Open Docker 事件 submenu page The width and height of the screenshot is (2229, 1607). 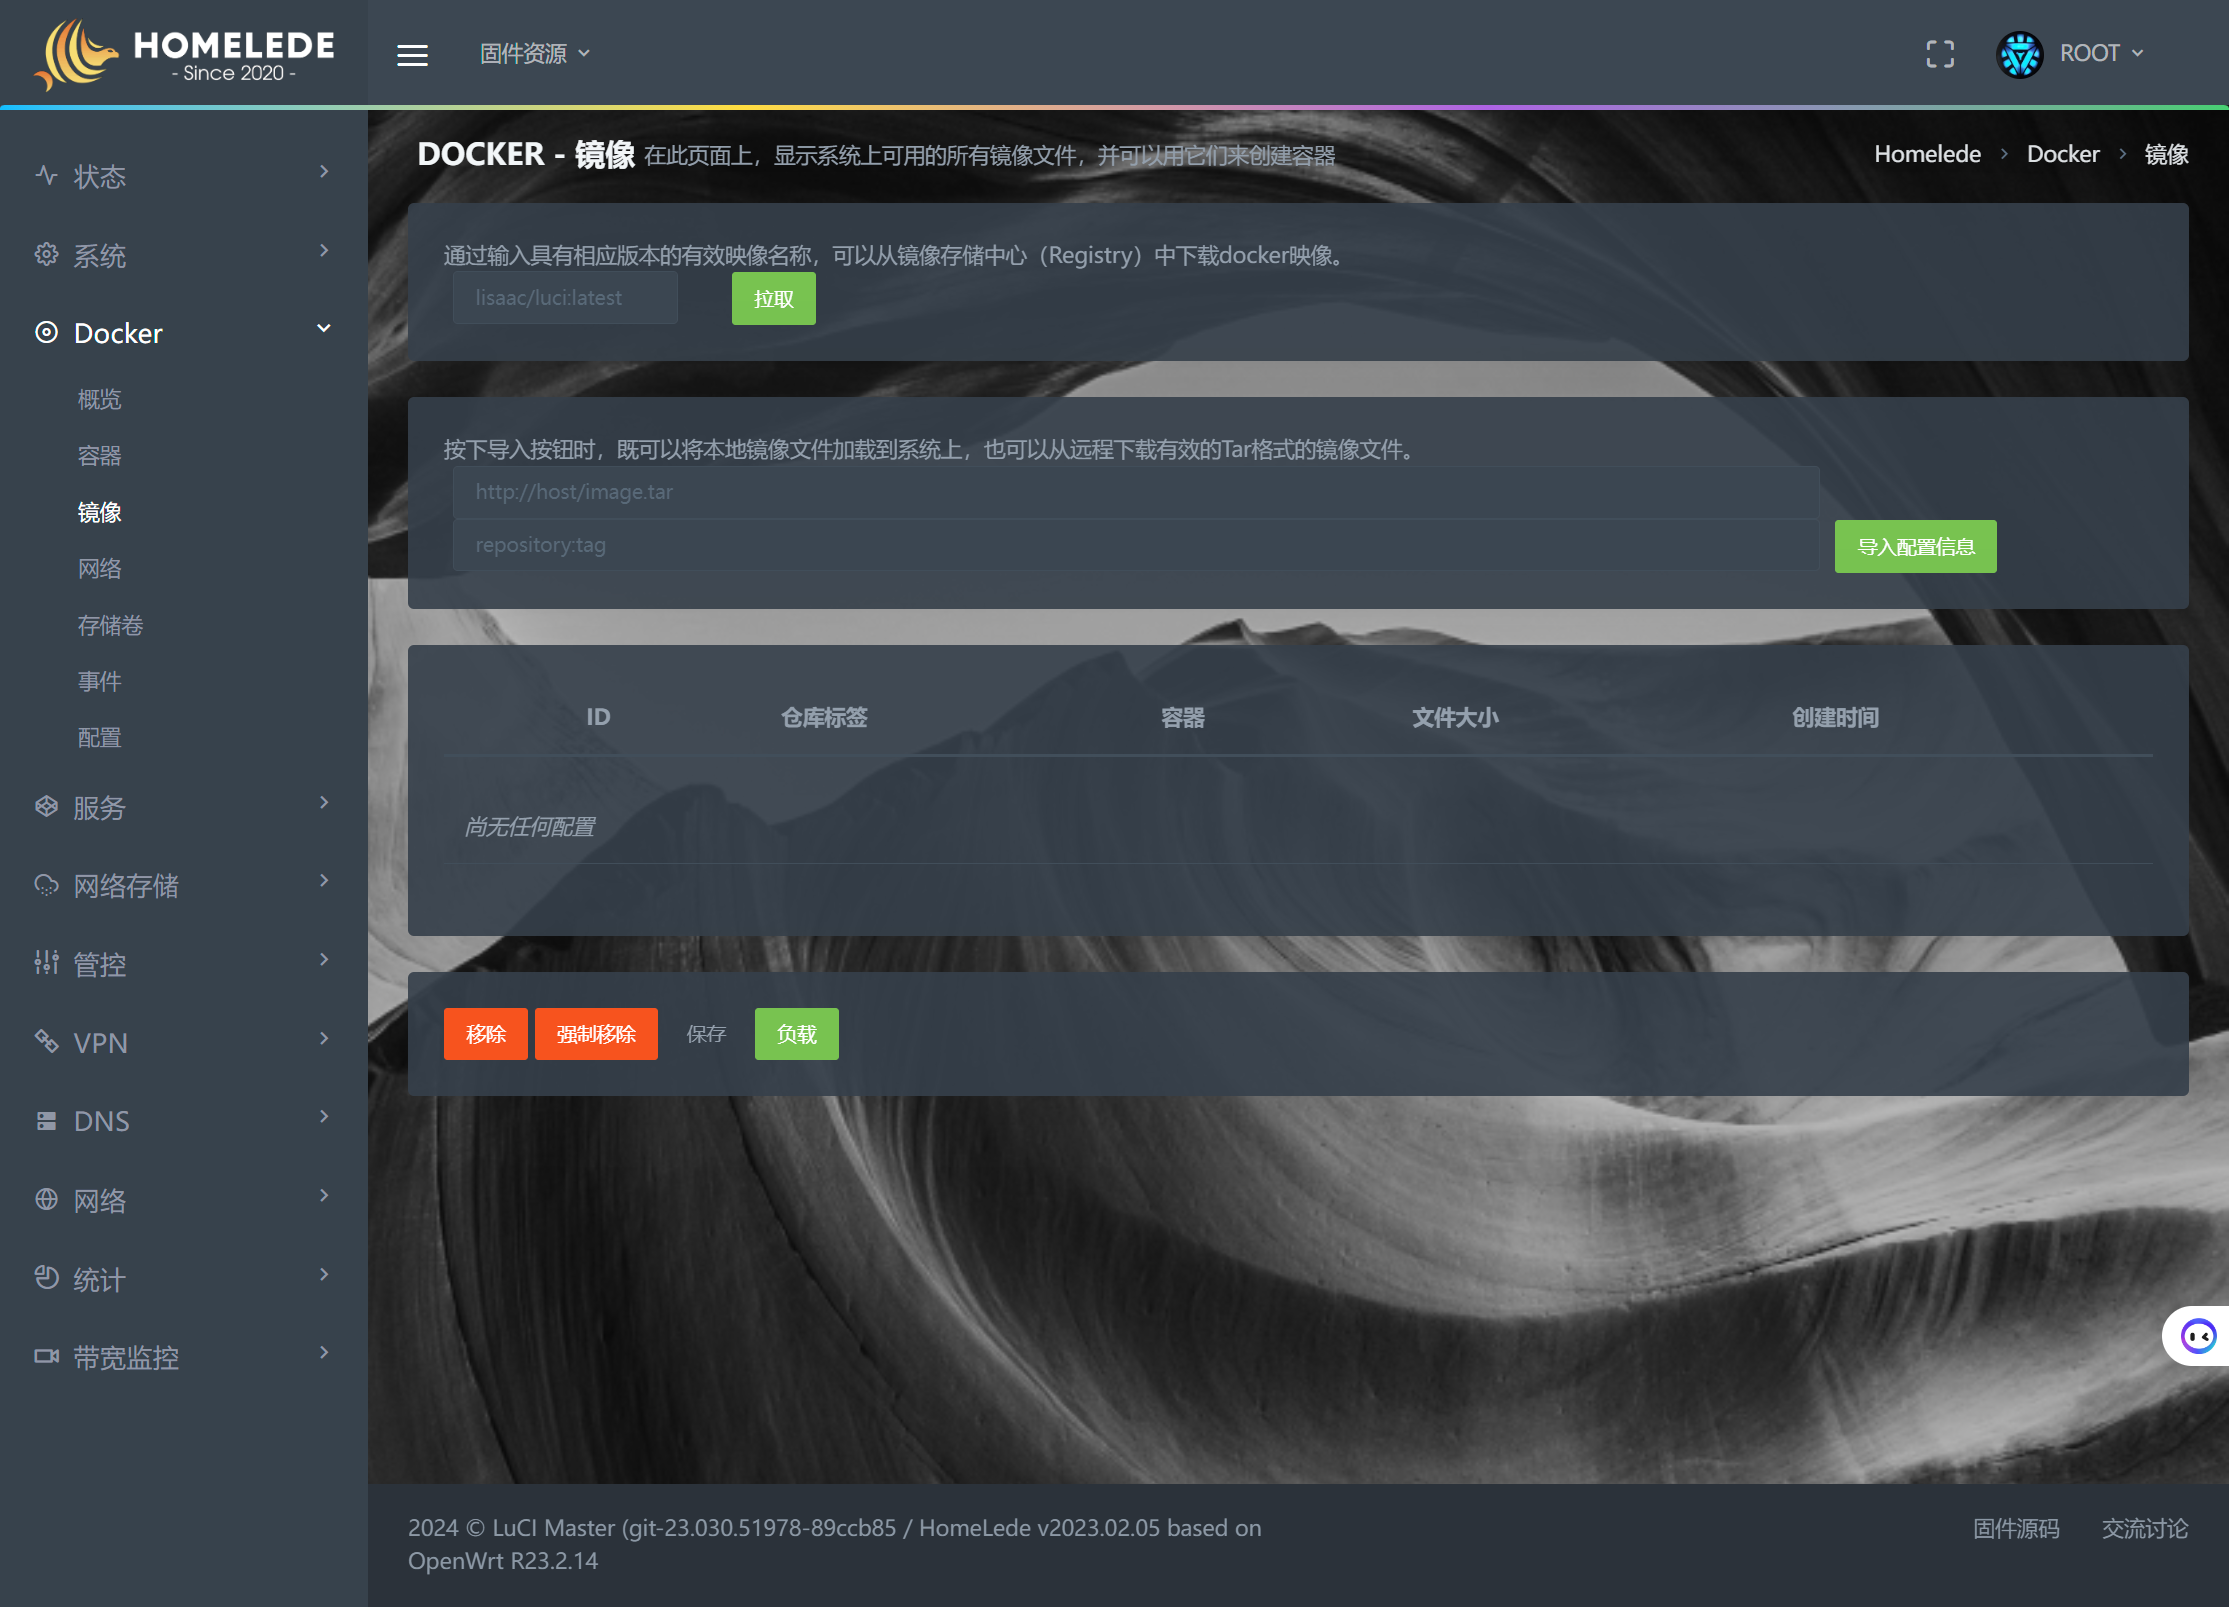click(100, 682)
